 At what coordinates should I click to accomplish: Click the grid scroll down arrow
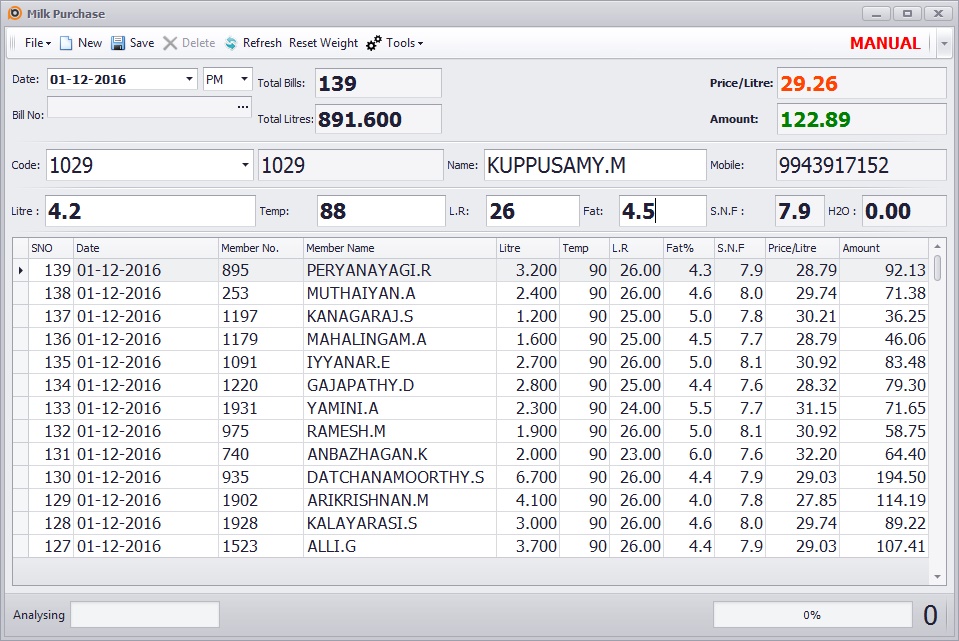(x=938, y=577)
